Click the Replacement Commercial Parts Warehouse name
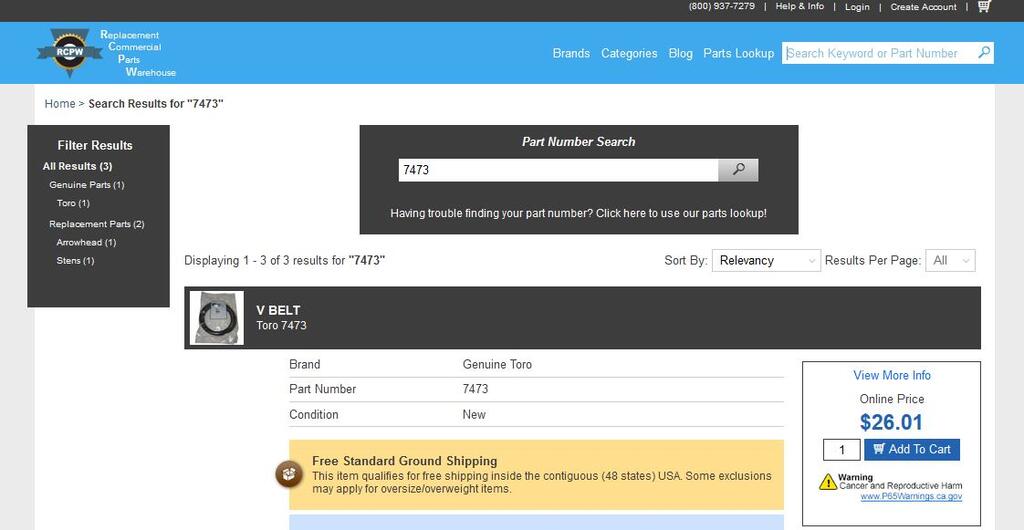 coord(138,54)
